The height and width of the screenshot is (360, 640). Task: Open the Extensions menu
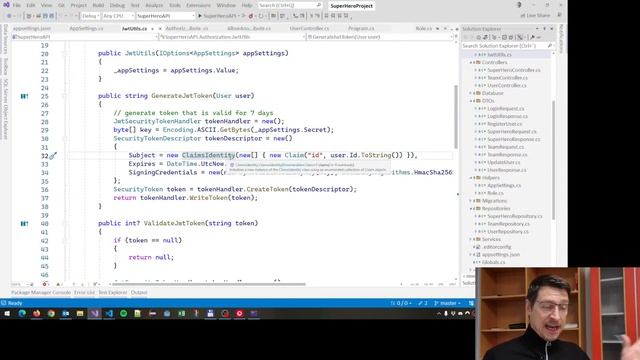click(x=198, y=5)
